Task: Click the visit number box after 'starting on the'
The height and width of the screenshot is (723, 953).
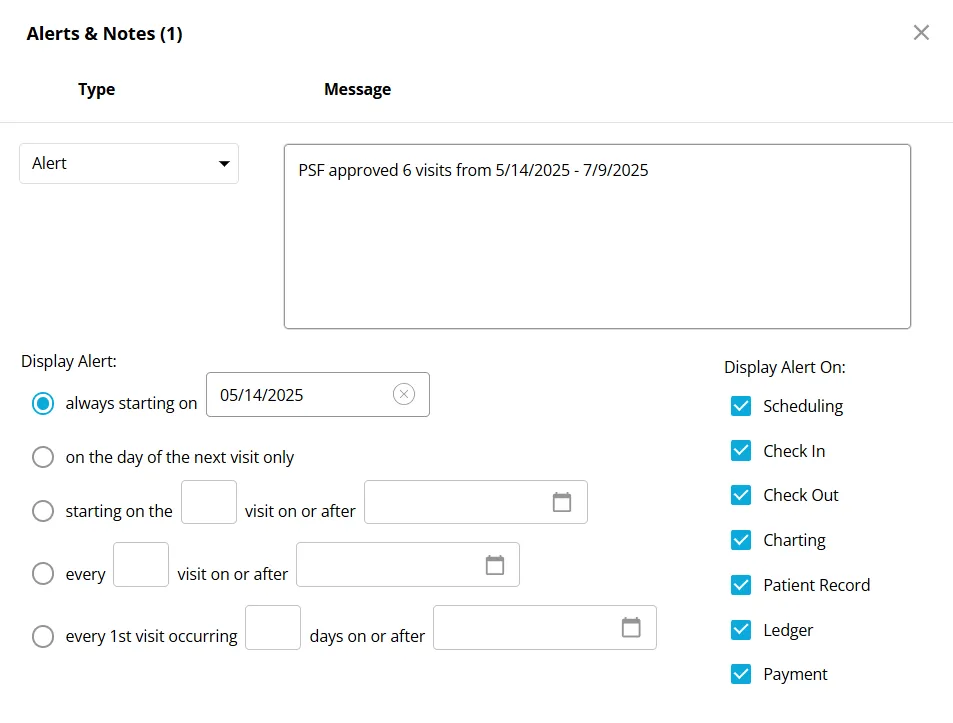Action: (209, 502)
